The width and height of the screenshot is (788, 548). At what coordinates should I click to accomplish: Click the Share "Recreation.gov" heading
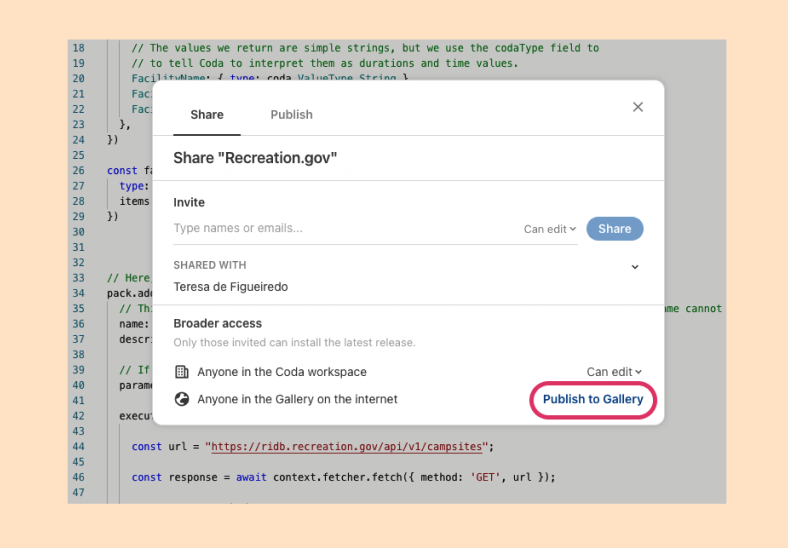(255, 158)
